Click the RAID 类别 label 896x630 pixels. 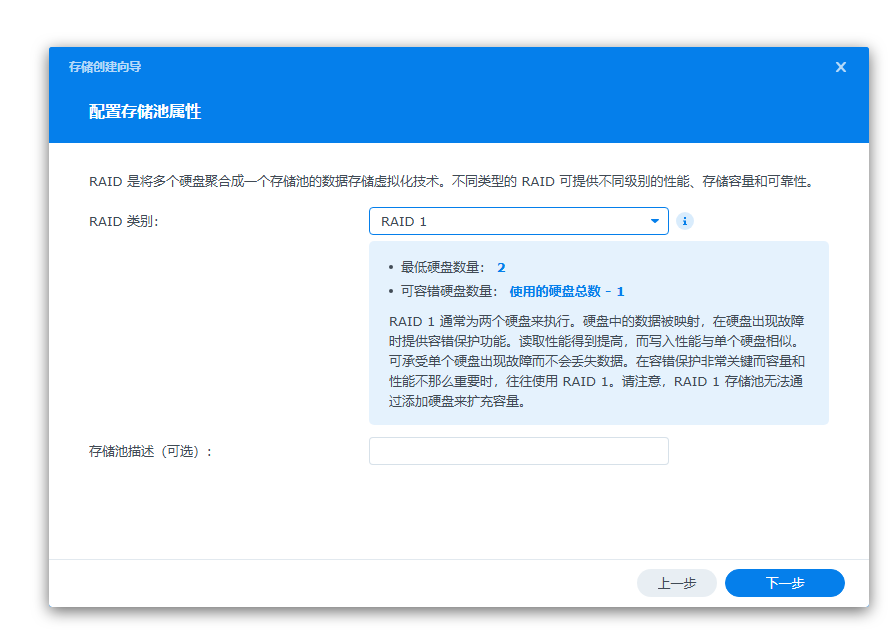point(123,221)
